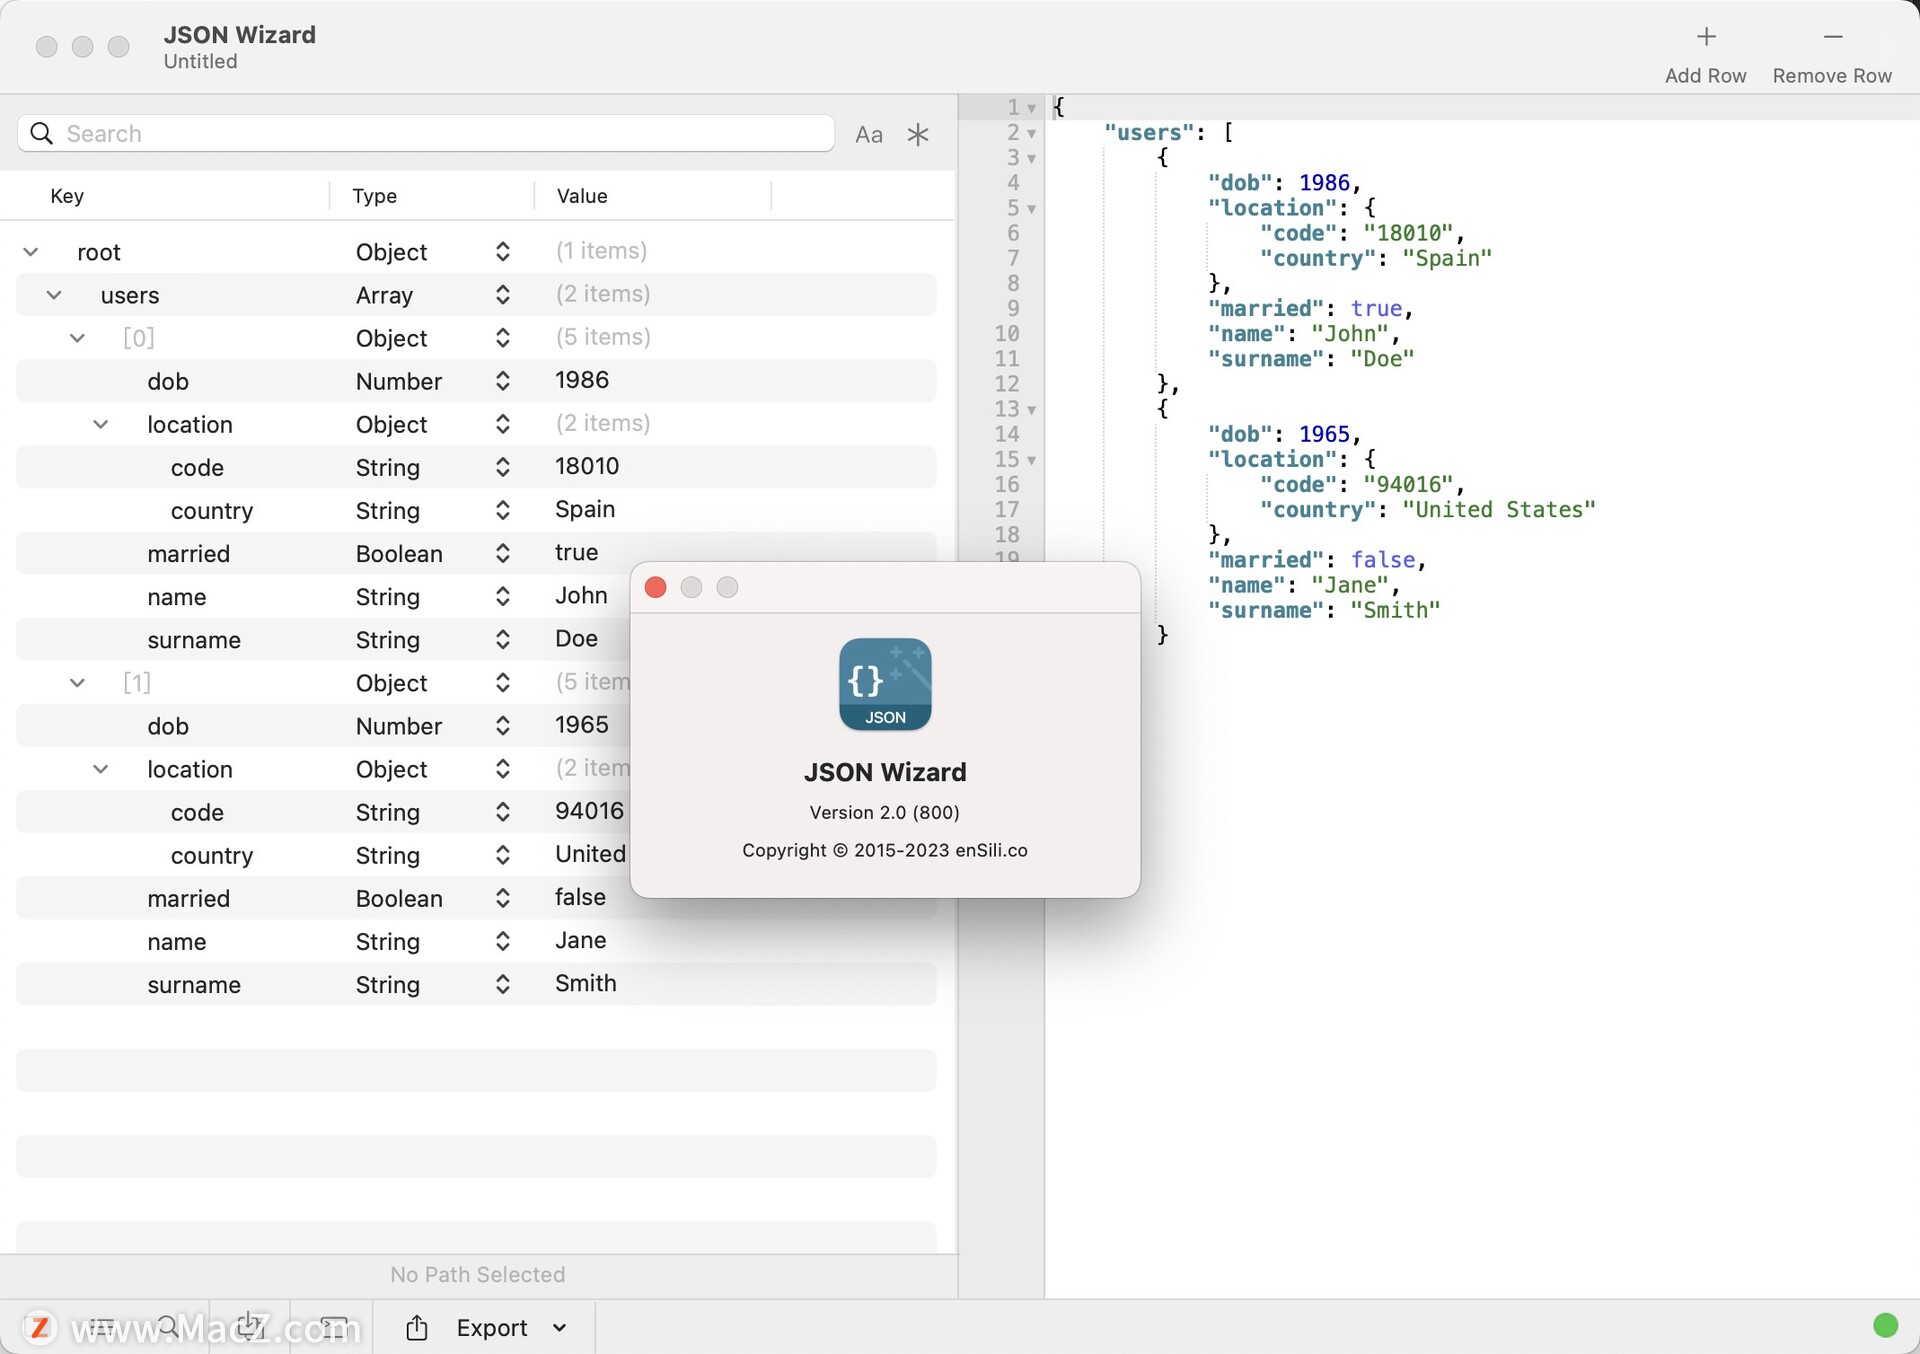The height and width of the screenshot is (1354, 1920).
Task: Fold location block at line 5
Action: click(x=1031, y=209)
